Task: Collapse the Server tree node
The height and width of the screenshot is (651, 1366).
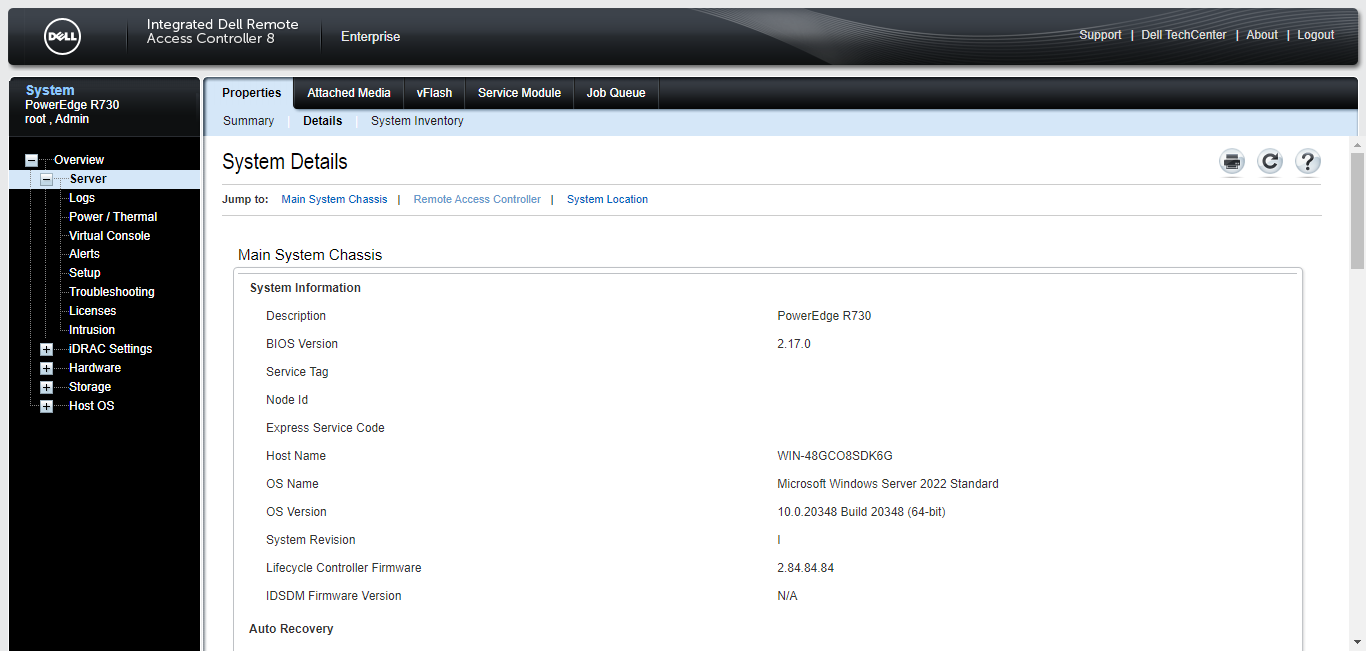Action: point(46,179)
